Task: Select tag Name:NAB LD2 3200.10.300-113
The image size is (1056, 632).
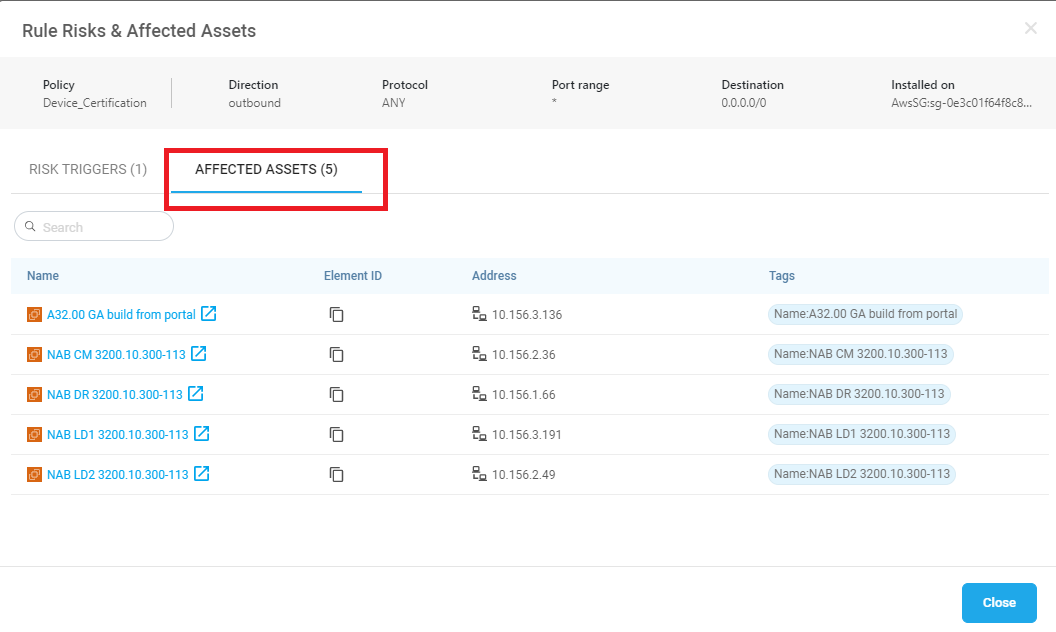Action: tap(861, 474)
